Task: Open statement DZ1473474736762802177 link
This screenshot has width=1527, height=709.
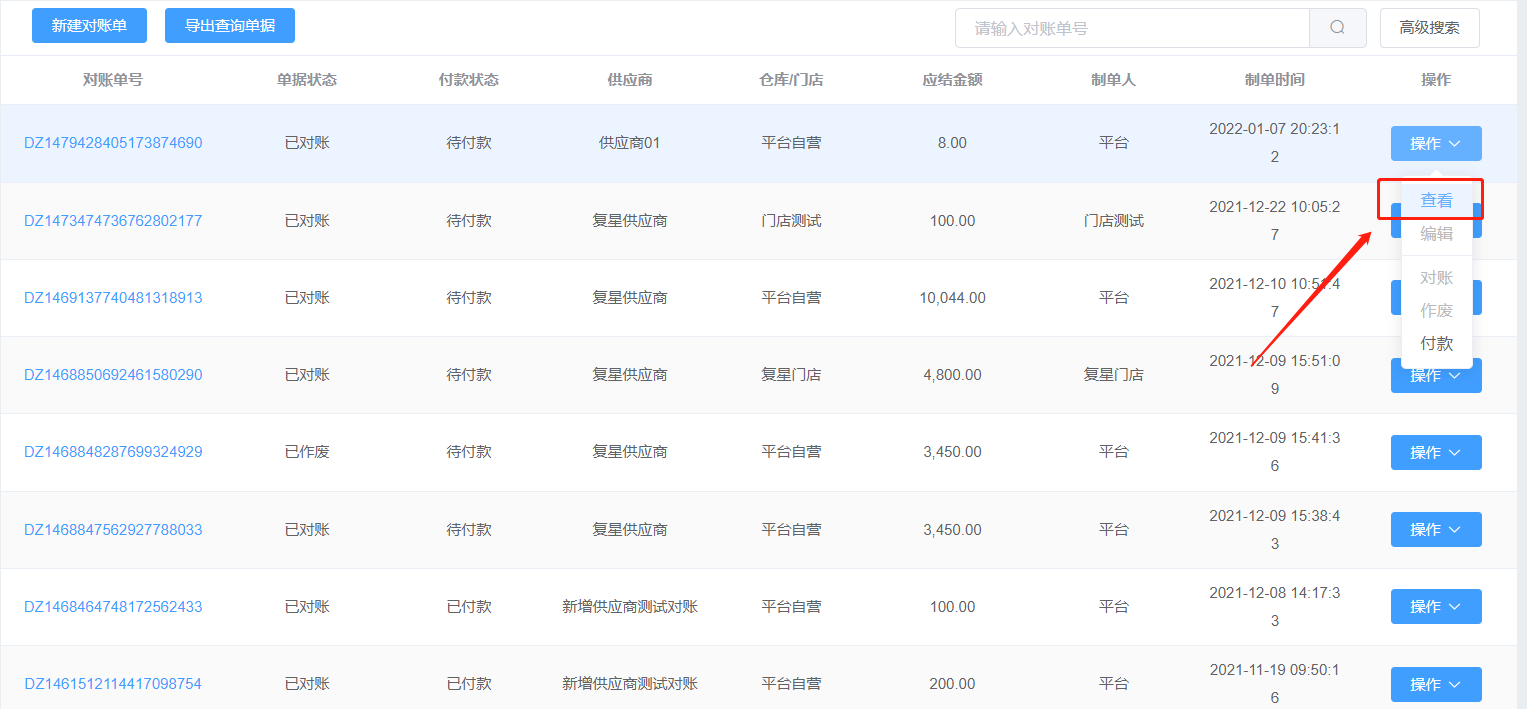Action: click(113, 221)
